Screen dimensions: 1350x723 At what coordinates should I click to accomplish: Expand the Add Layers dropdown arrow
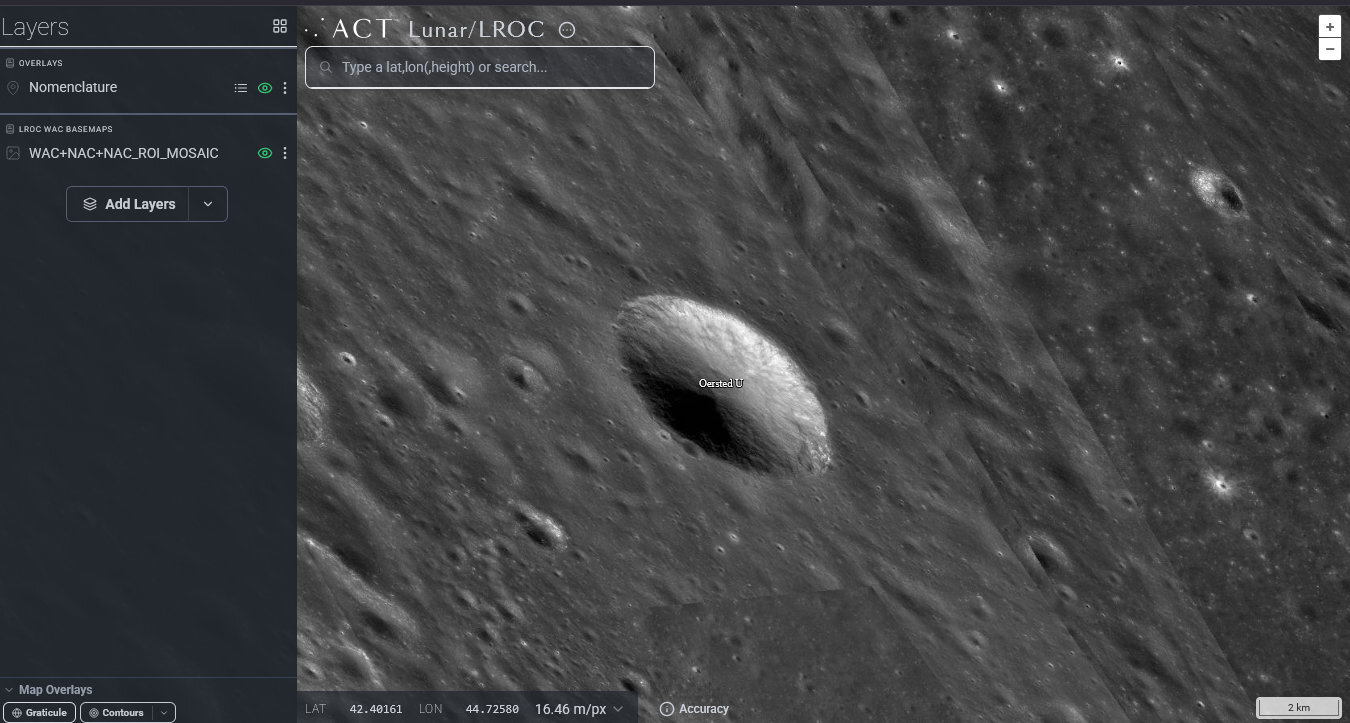208,204
